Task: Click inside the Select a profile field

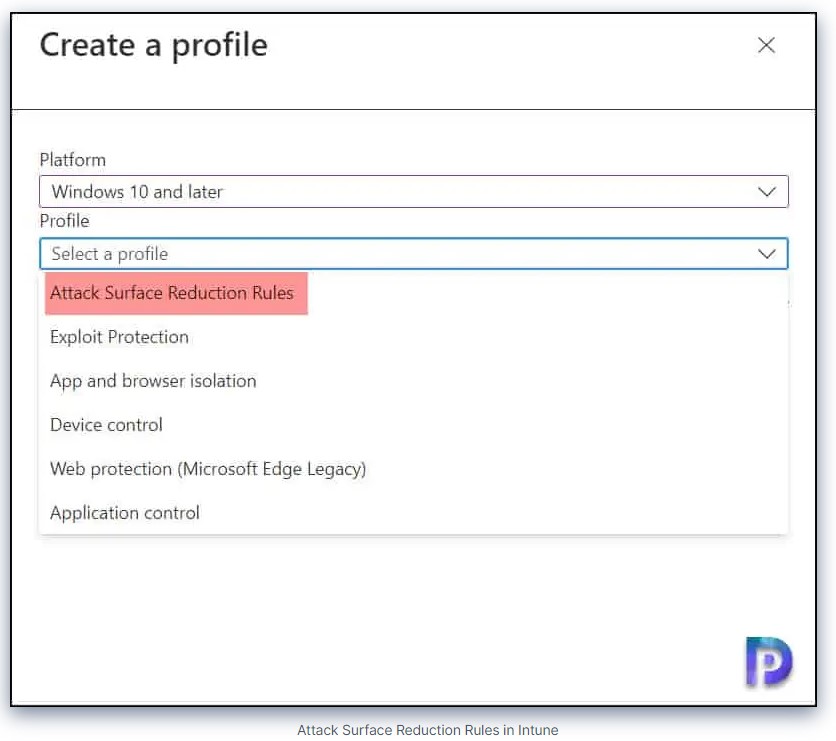Action: (x=400, y=254)
